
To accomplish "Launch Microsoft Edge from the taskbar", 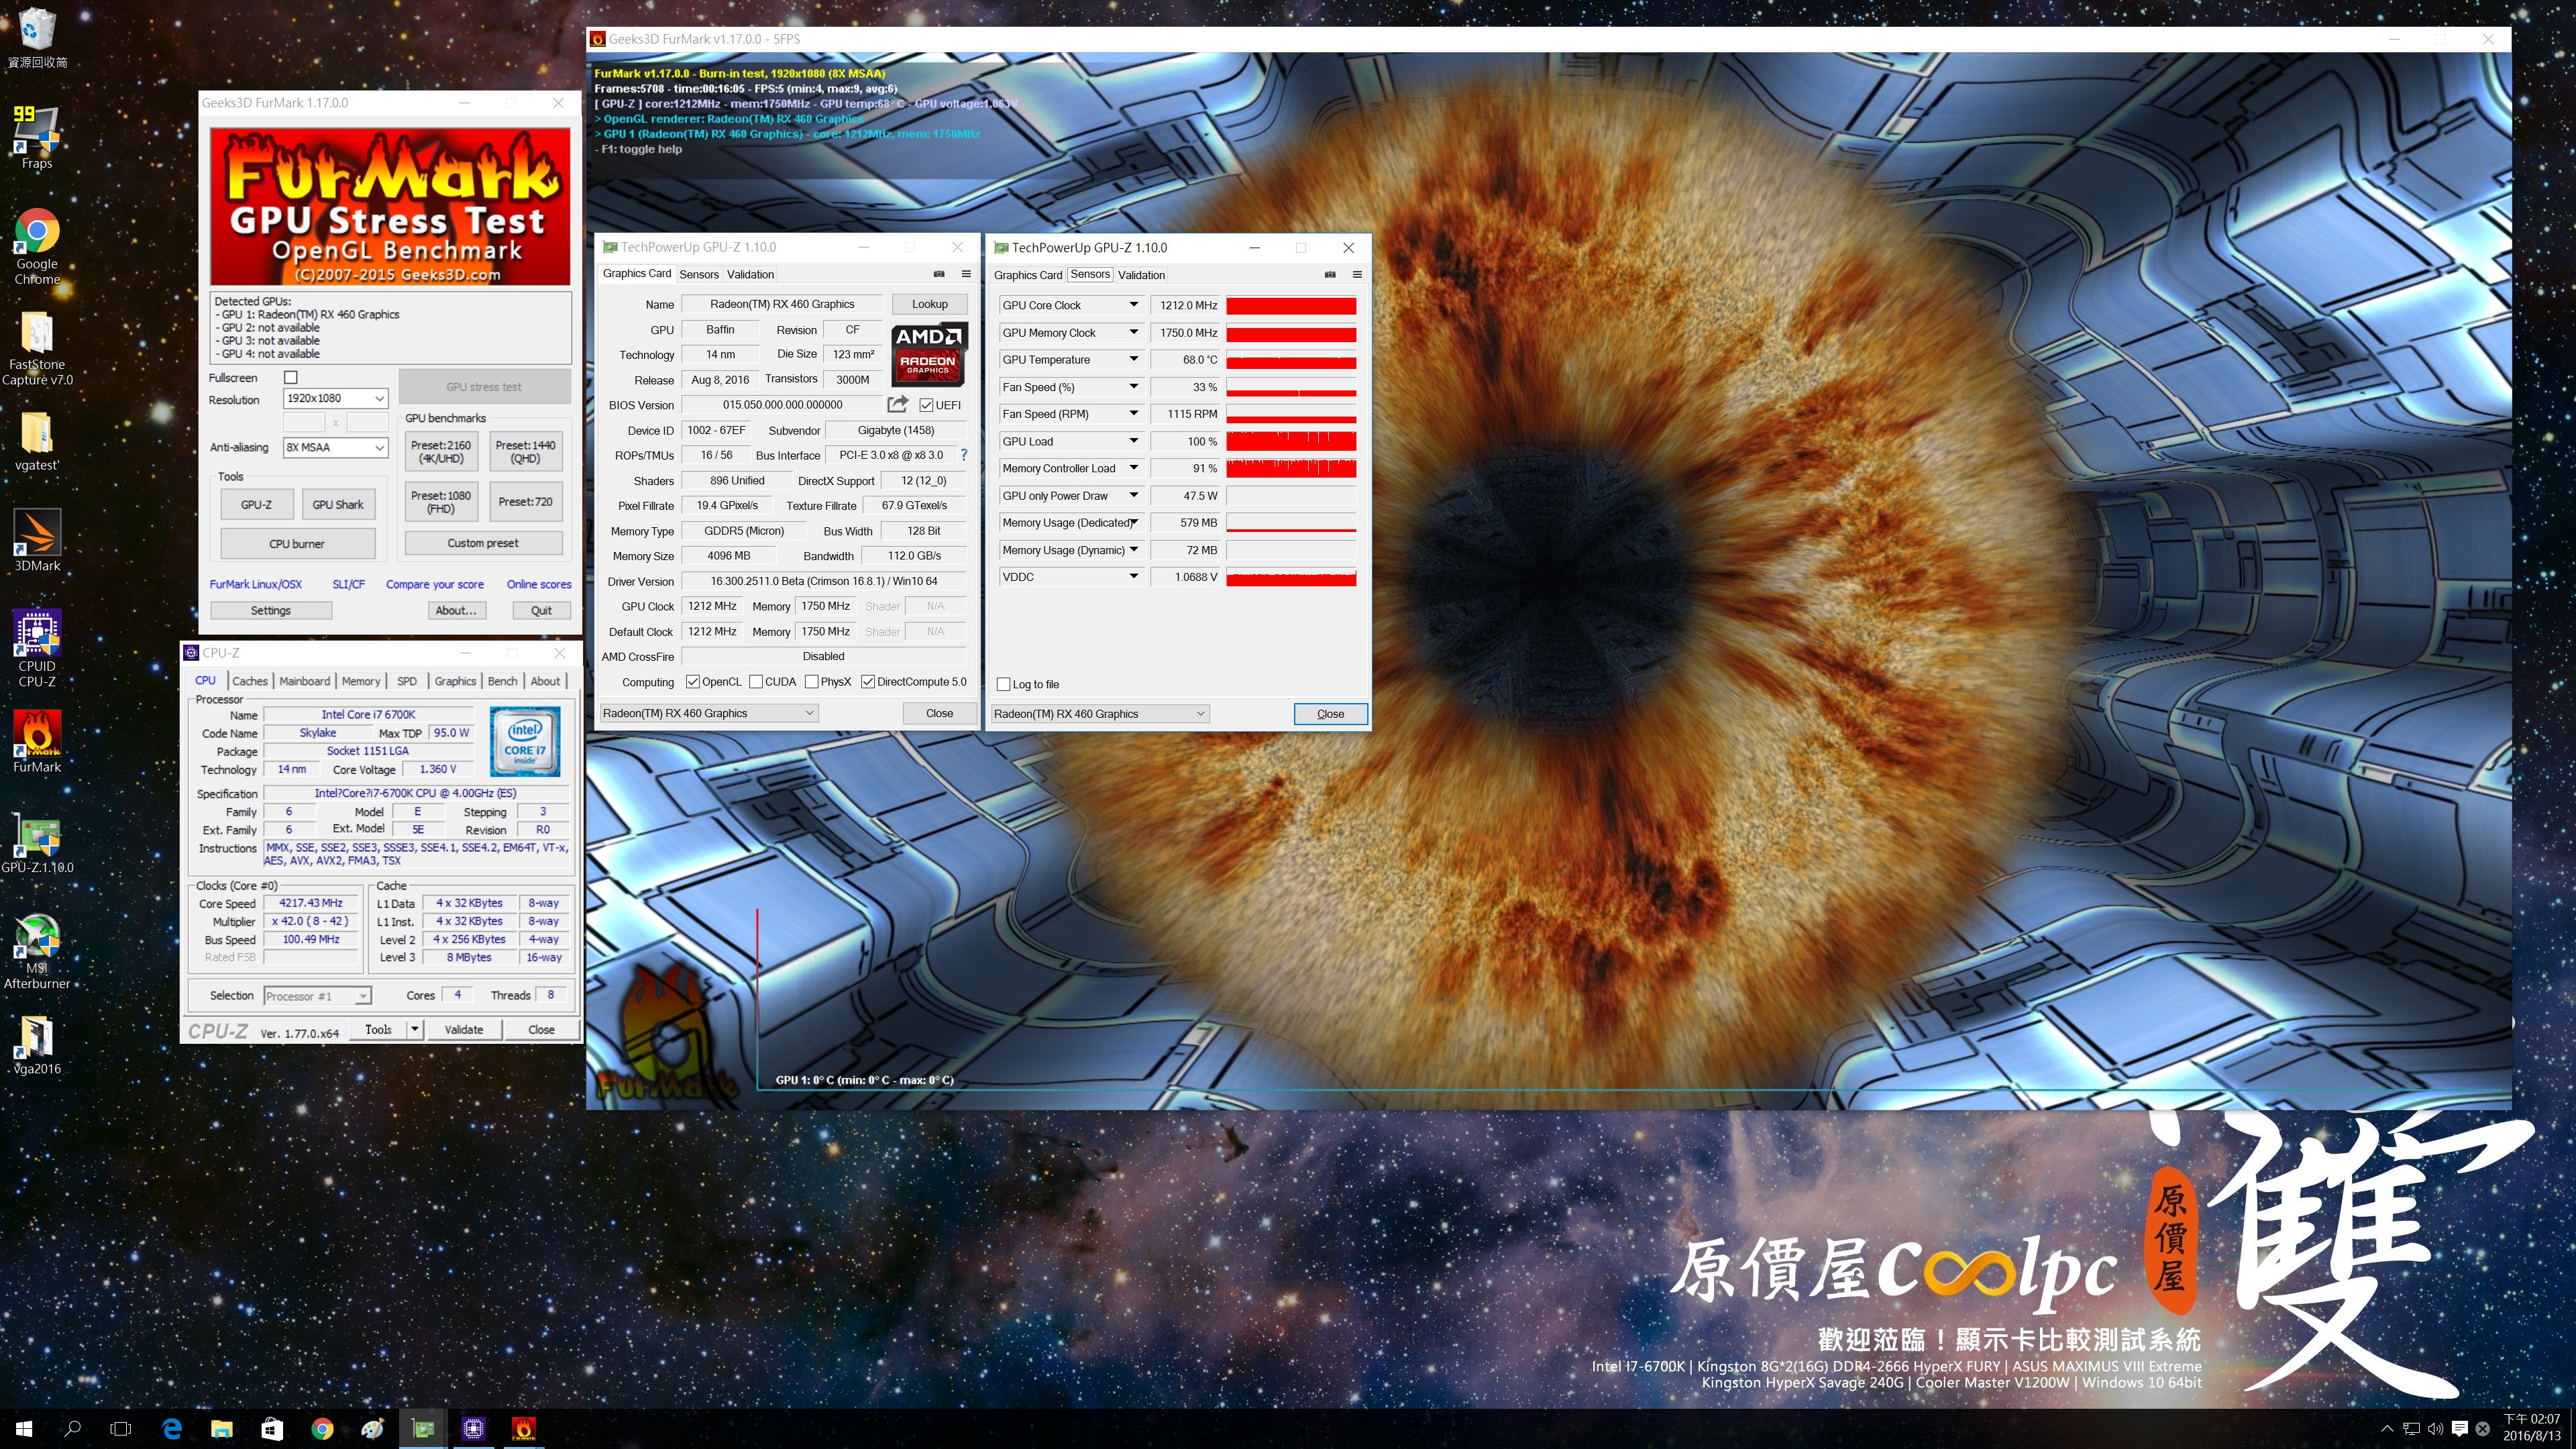I will pyautogui.click(x=172, y=1429).
